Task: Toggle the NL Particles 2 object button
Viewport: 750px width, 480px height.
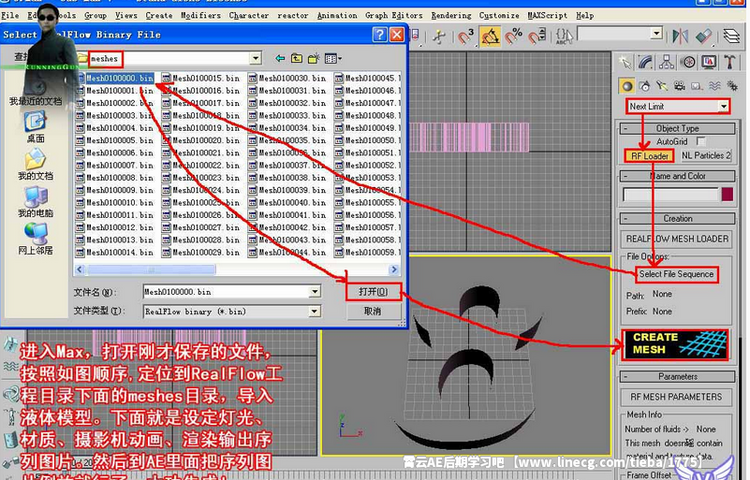Action: [706, 155]
